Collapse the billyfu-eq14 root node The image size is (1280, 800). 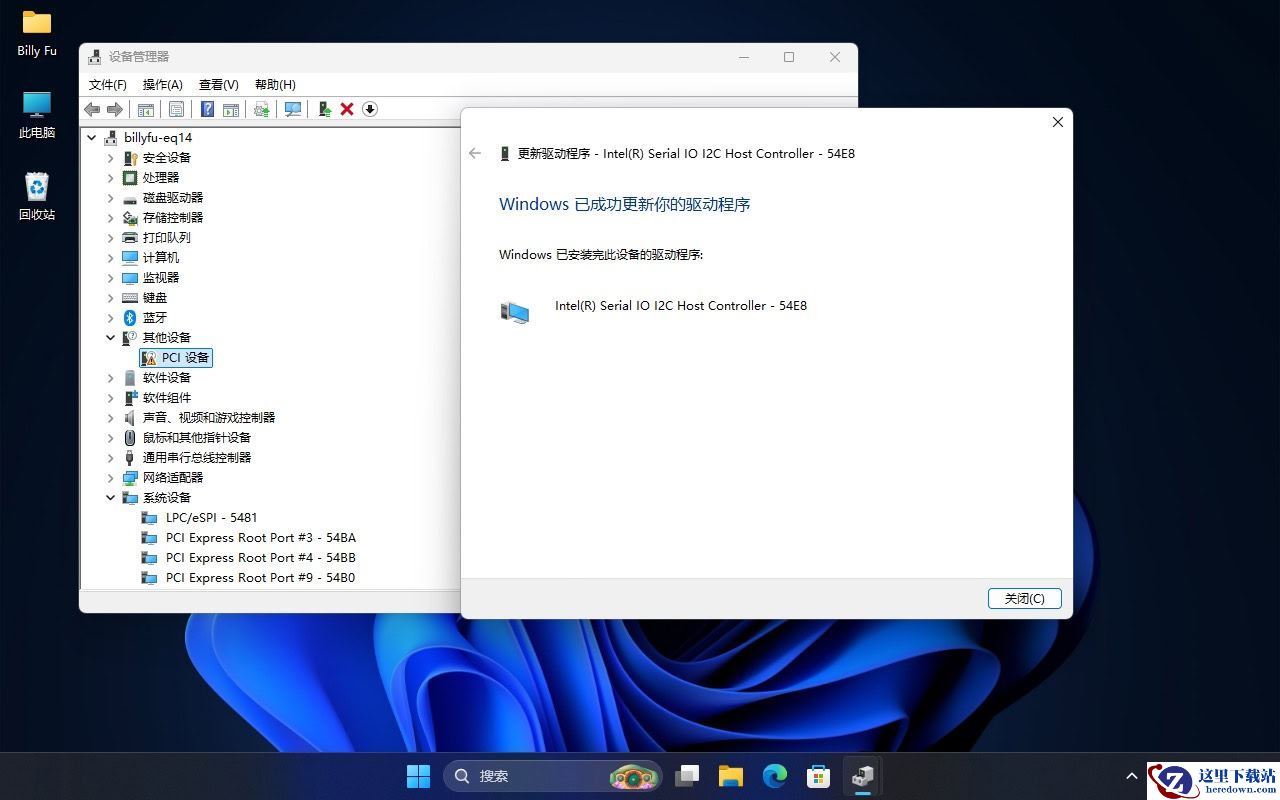(x=92, y=138)
